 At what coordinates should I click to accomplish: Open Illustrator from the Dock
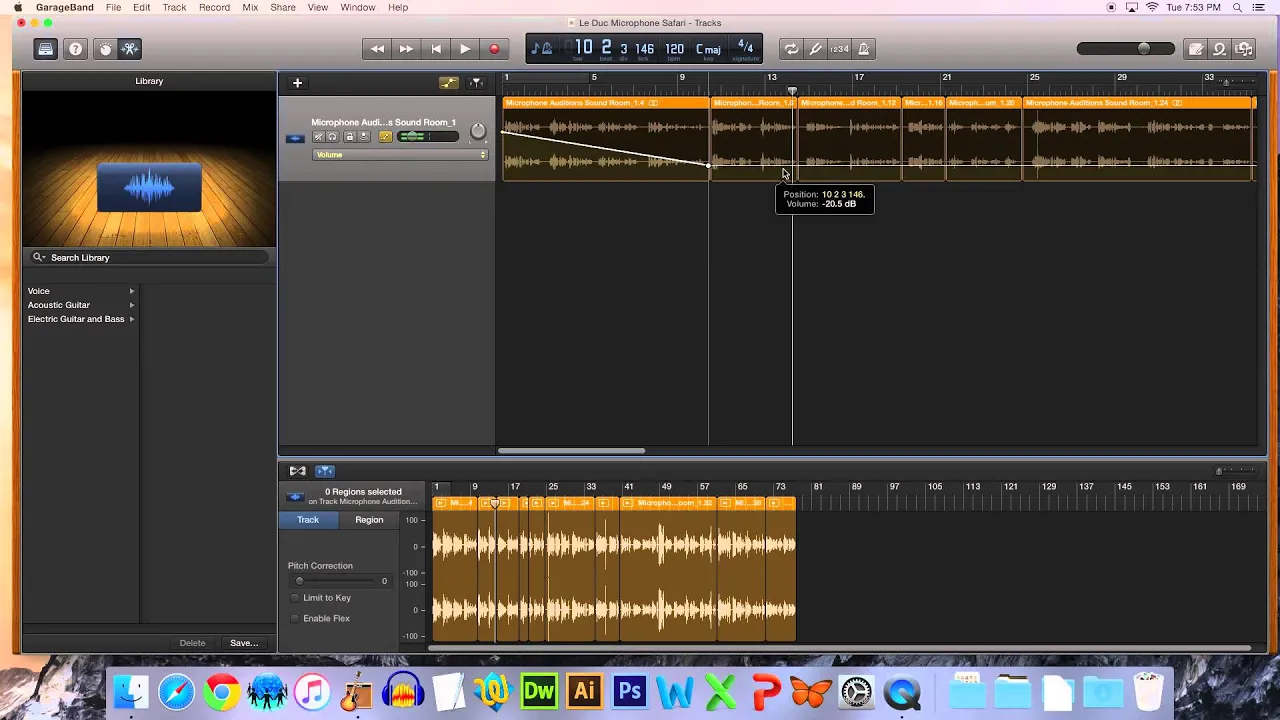(x=585, y=692)
